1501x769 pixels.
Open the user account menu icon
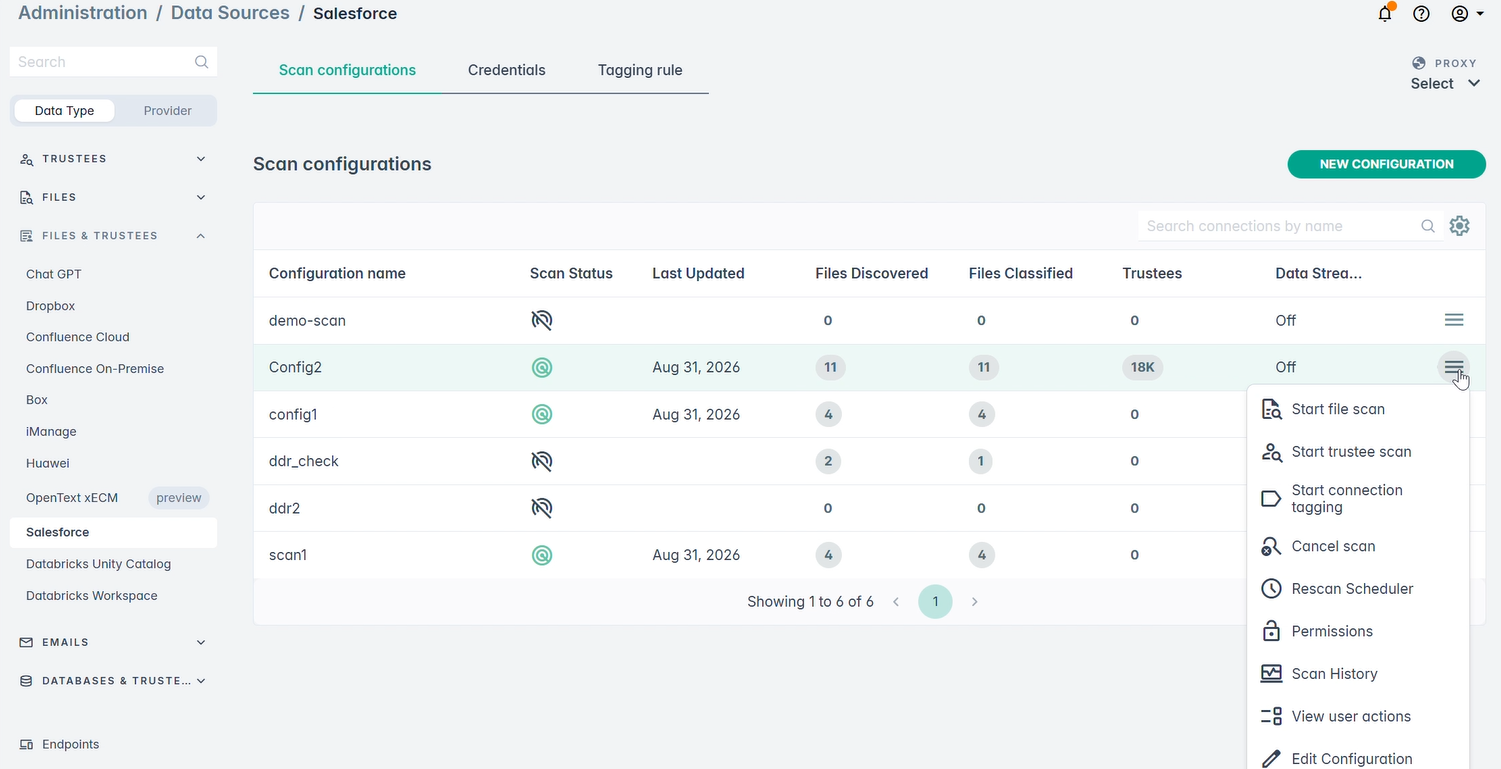1467,13
